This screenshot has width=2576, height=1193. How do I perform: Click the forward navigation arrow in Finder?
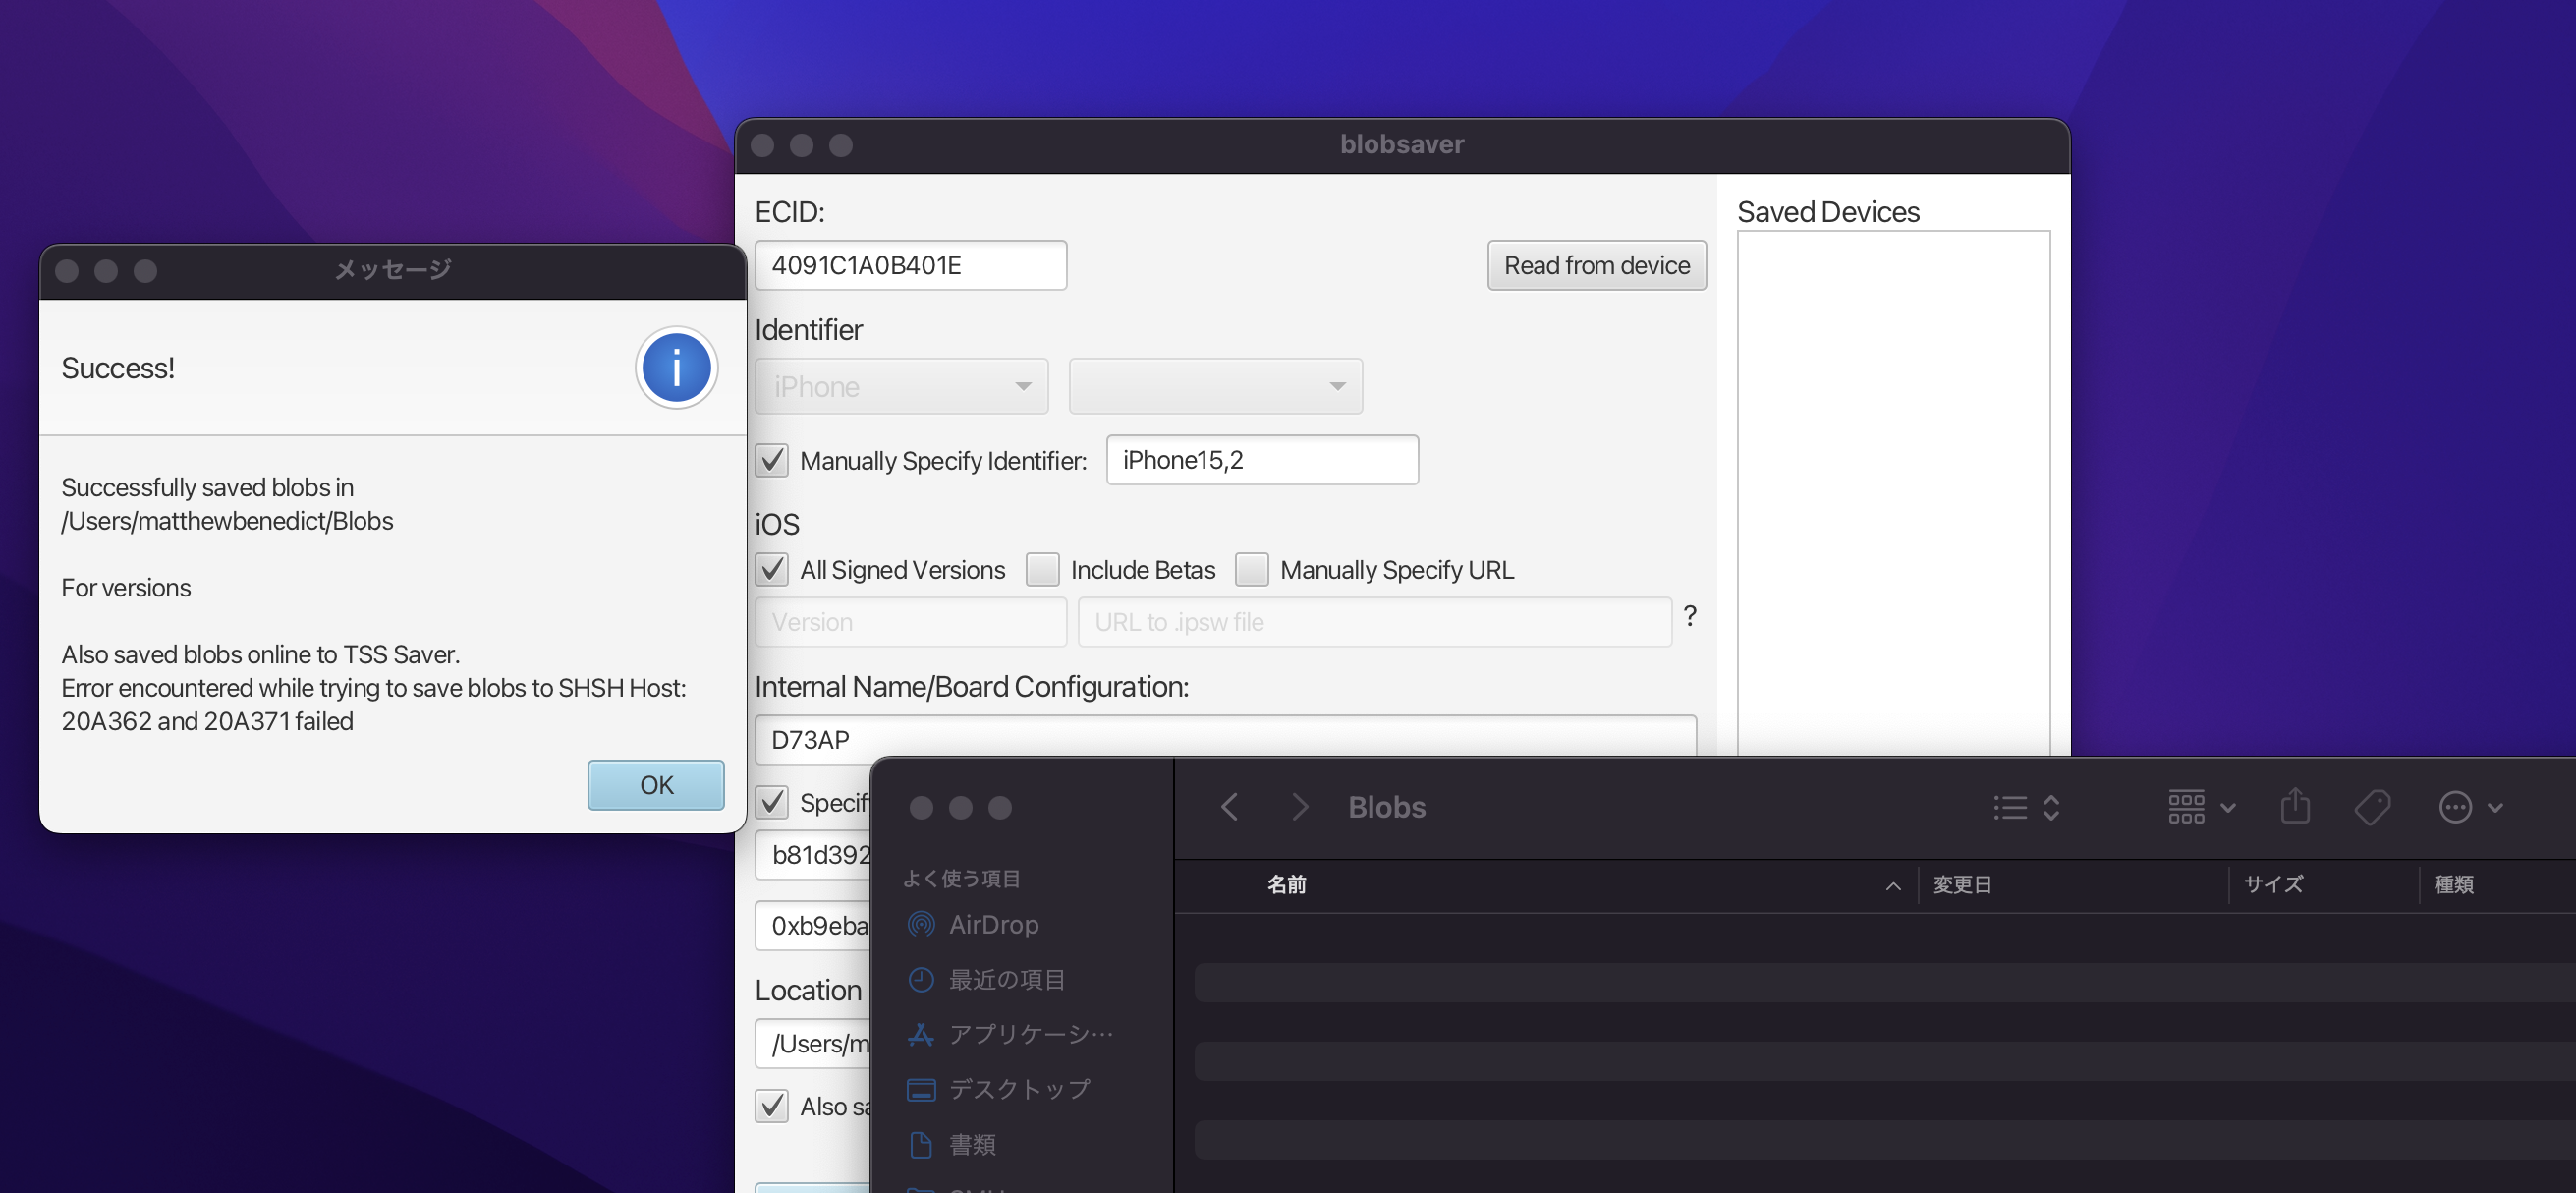[x=1298, y=806]
